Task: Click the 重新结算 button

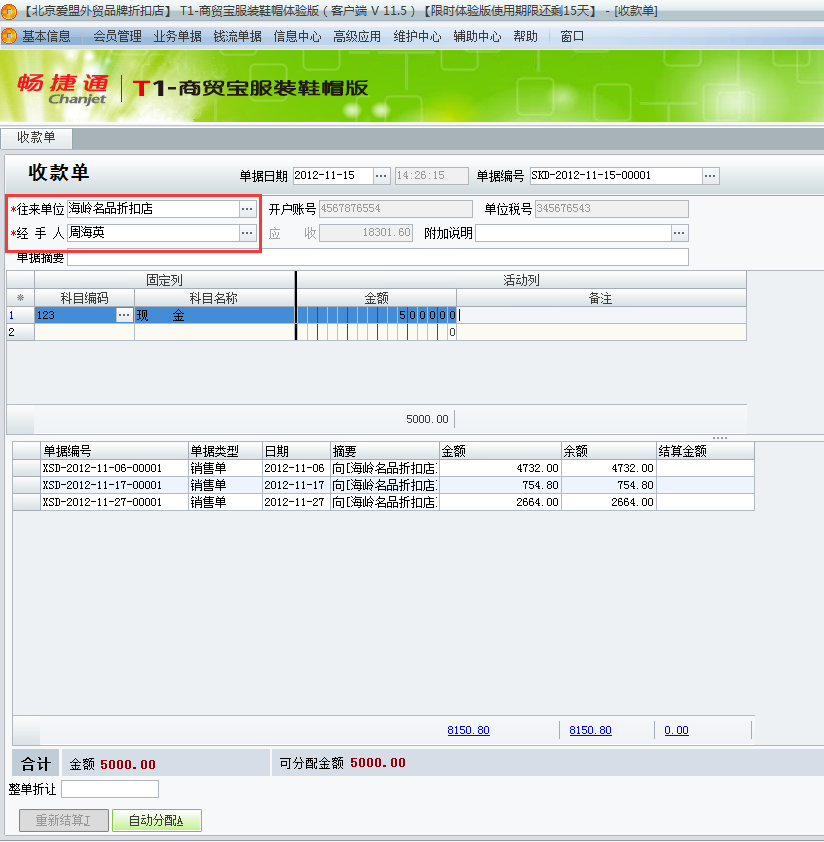Action: pos(64,821)
